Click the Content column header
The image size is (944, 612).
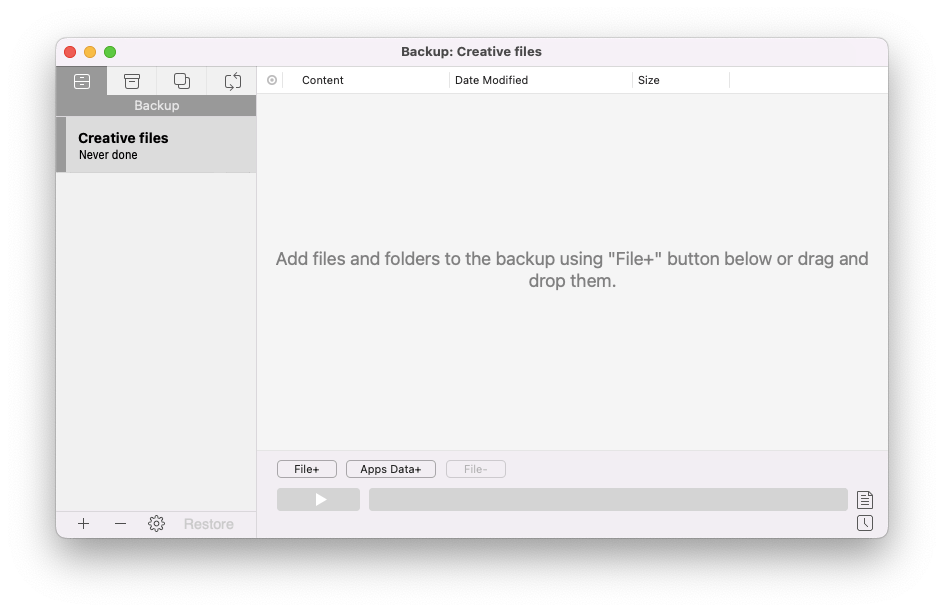[323, 80]
